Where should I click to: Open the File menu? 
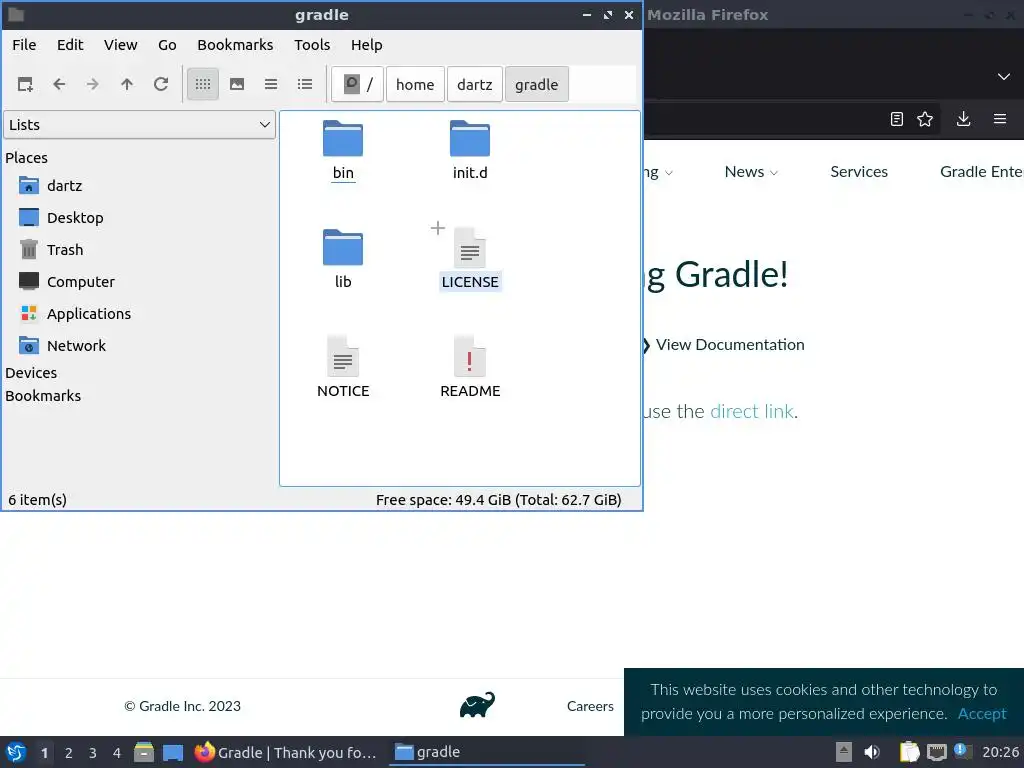pos(24,45)
